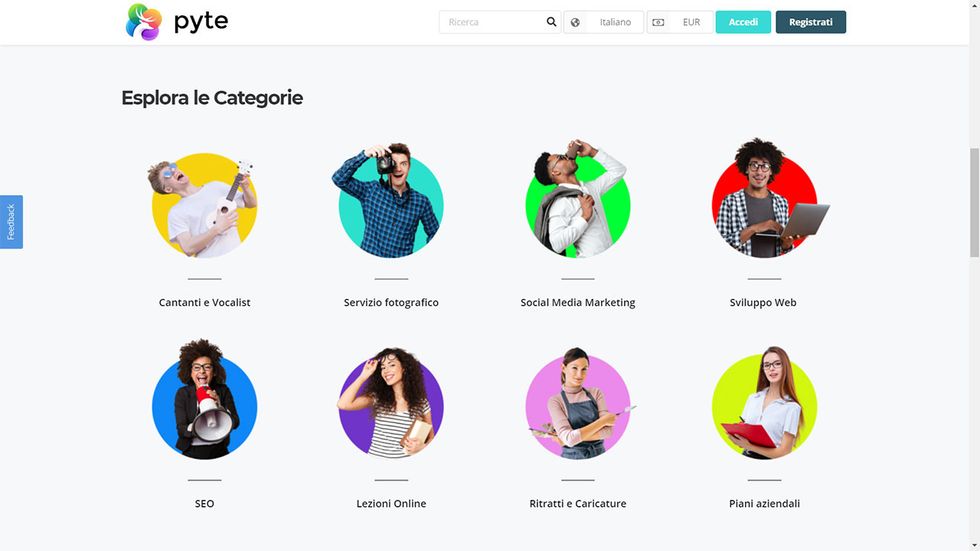Click the page vertical scrollbar thumb
Viewport: 980px width, 551px height.
pos(974,202)
